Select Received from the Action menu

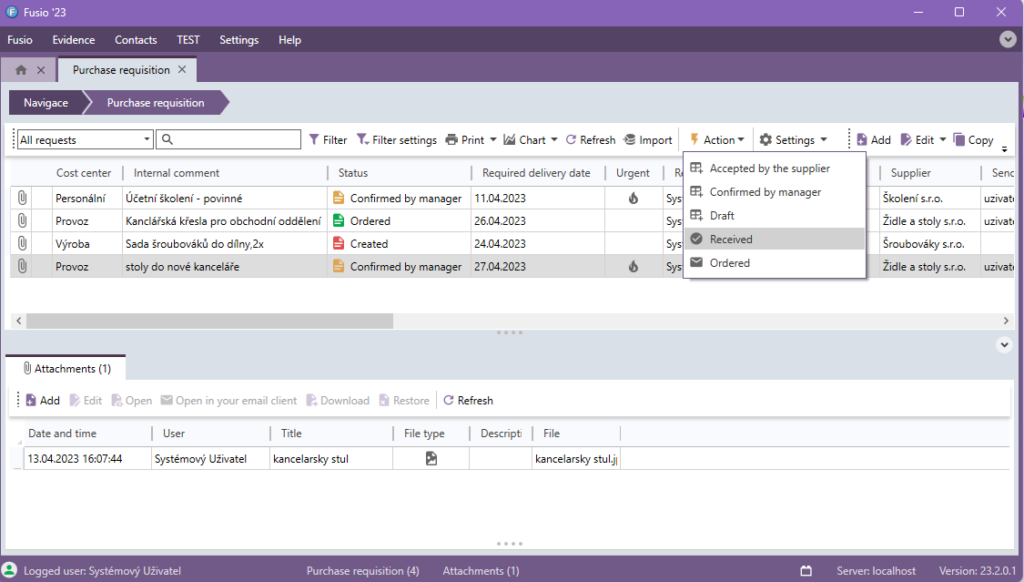tap(730, 239)
